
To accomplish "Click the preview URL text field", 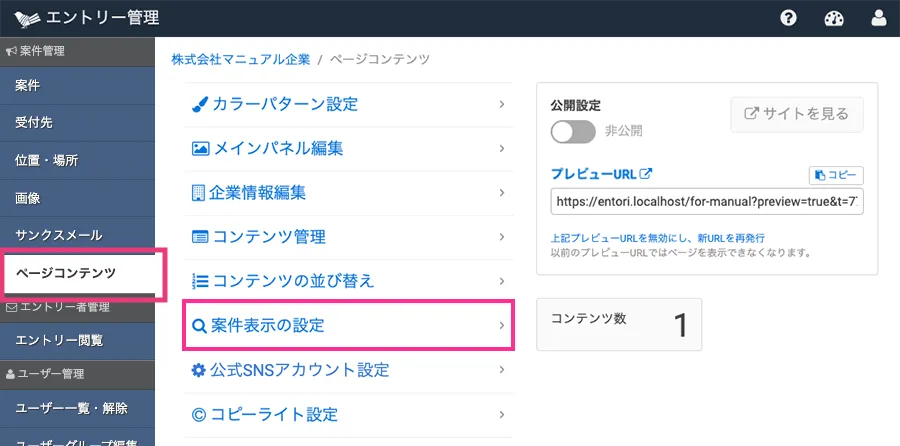I will point(707,201).
